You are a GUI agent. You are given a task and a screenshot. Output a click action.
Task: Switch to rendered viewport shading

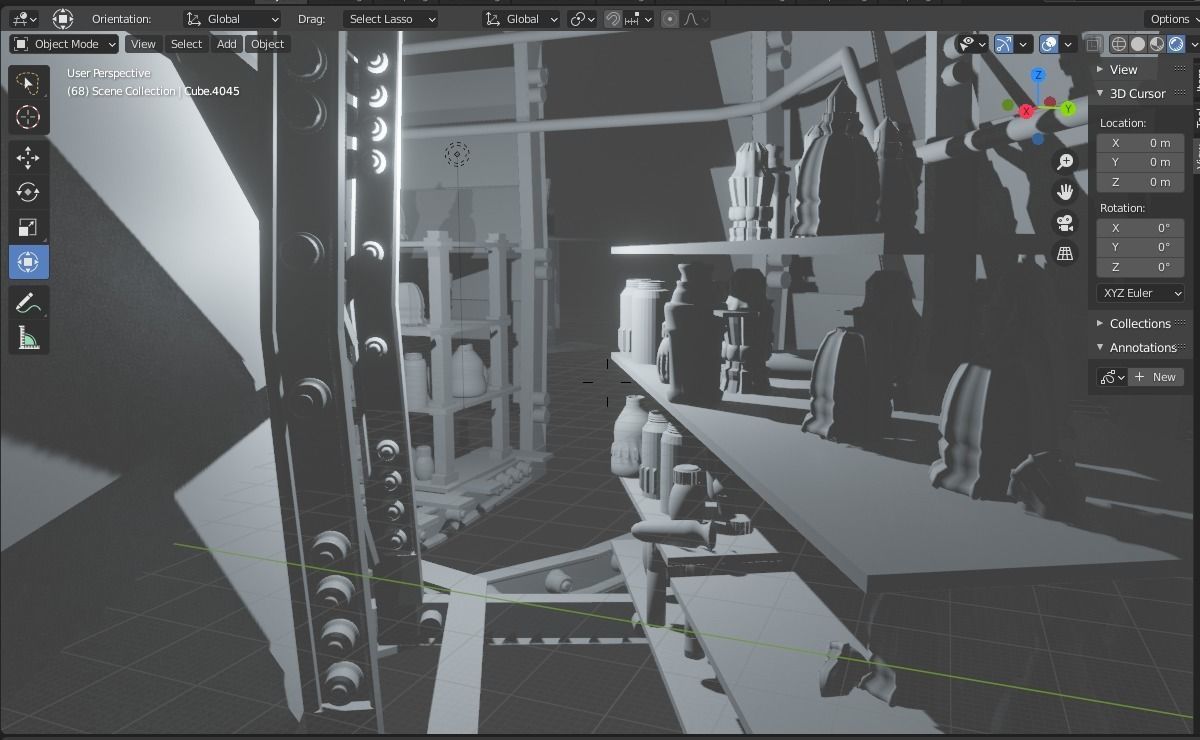pyautogui.click(x=1176, y=44)
